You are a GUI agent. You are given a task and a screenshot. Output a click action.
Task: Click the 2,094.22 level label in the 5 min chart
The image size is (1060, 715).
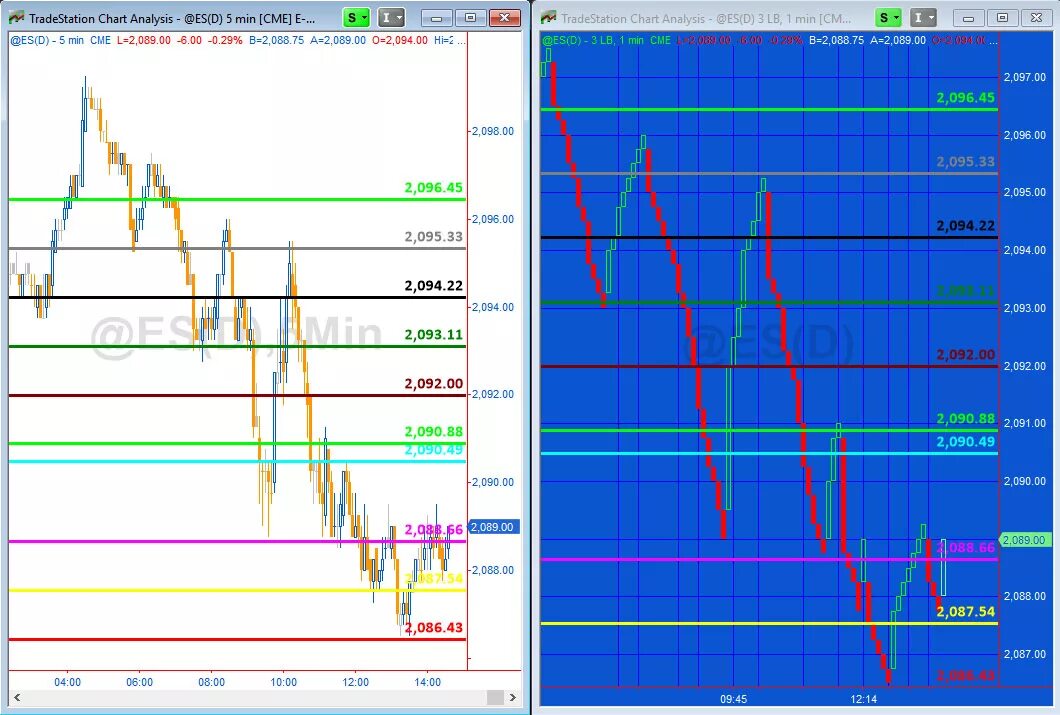(x=433, y=286)
